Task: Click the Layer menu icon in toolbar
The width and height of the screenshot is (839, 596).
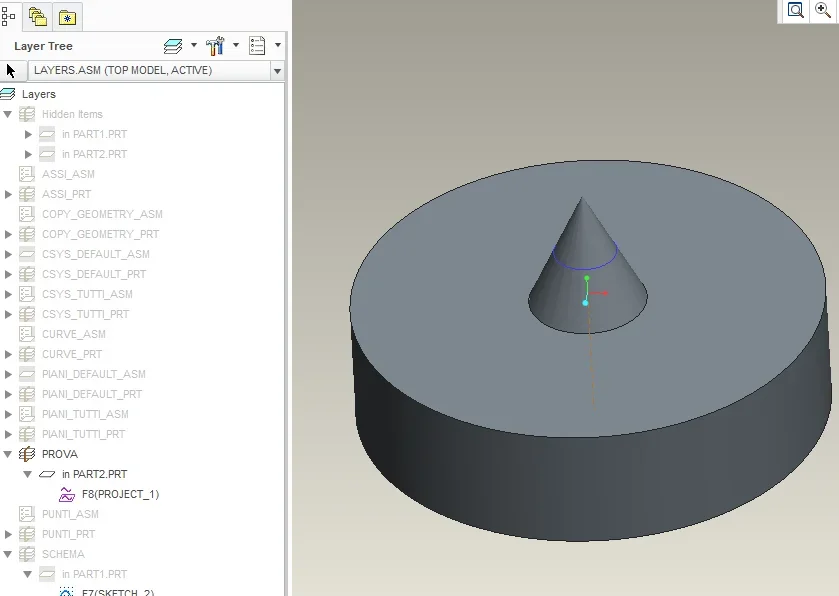Action: coord(173,46)
